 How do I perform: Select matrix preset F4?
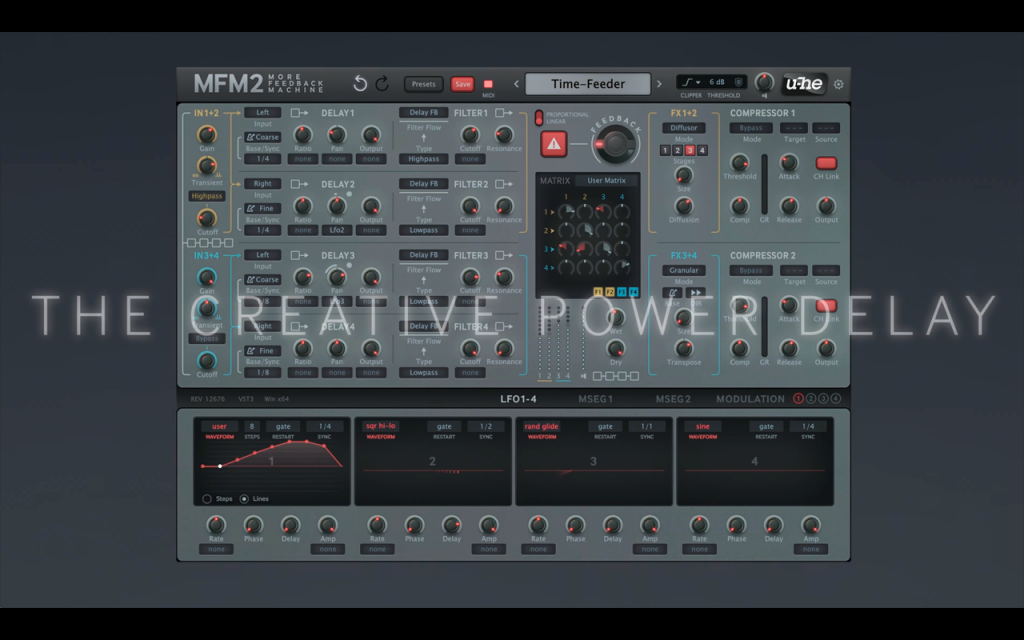[x=633, y=292]
